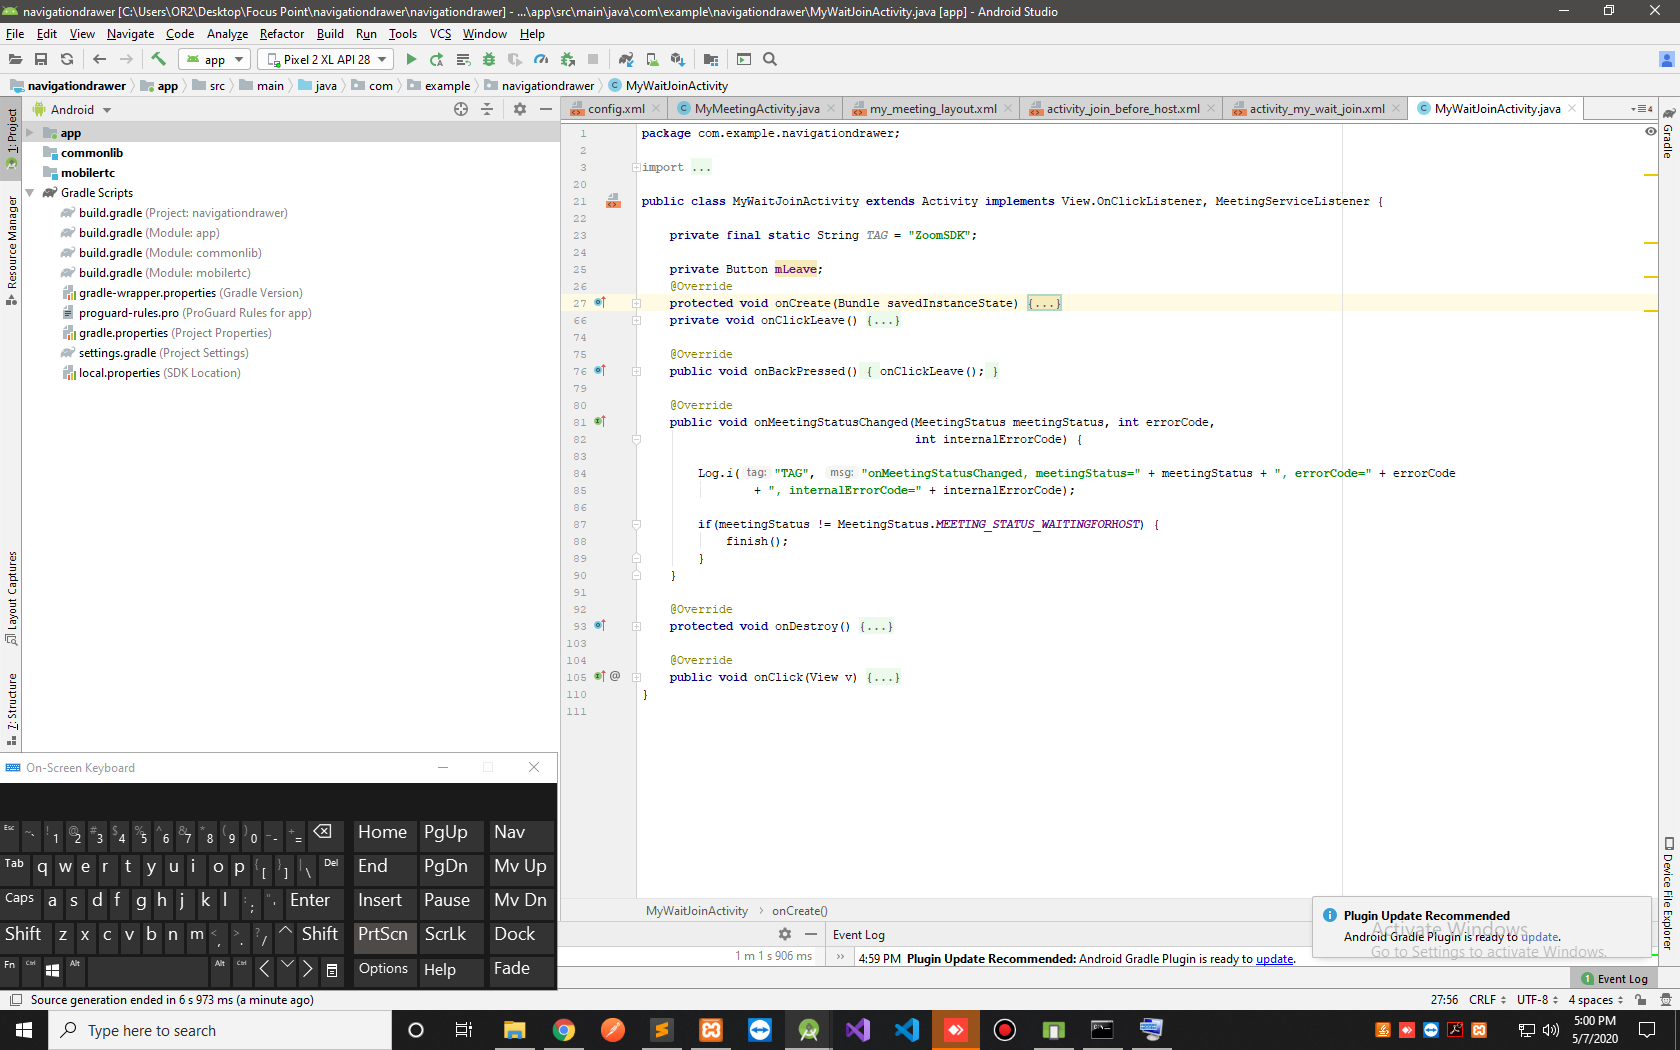Expand the folded onCreate method body
The width and height of the screenshot is (1680, 1050).
point(1044,303)
